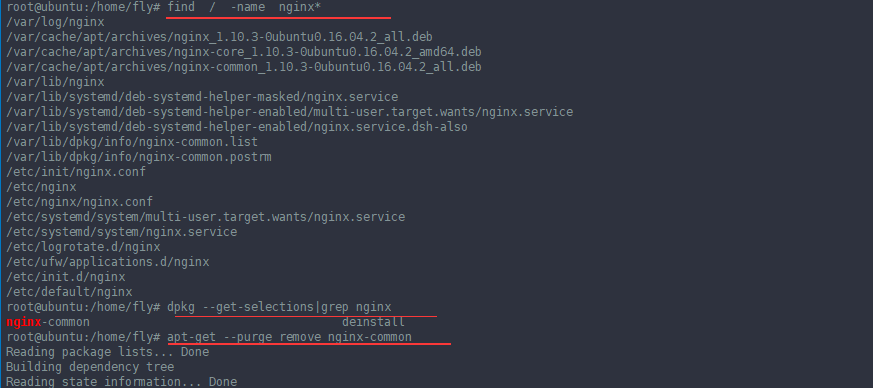Click the /etc/nginx/nginx.conf path
The image size is (873, 388).
(79, 203)
